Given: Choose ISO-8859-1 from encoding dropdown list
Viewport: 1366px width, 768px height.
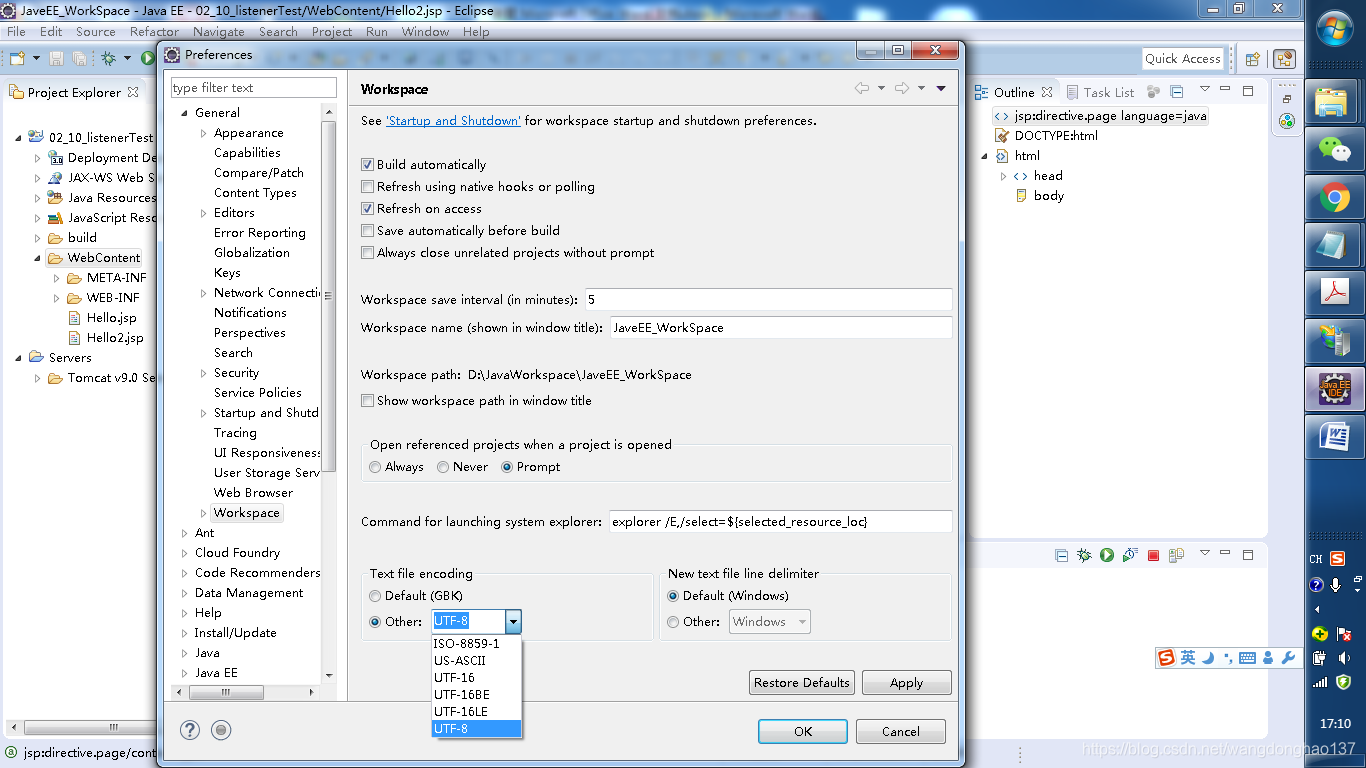Looking at the screenshot, I should [477, 644].
